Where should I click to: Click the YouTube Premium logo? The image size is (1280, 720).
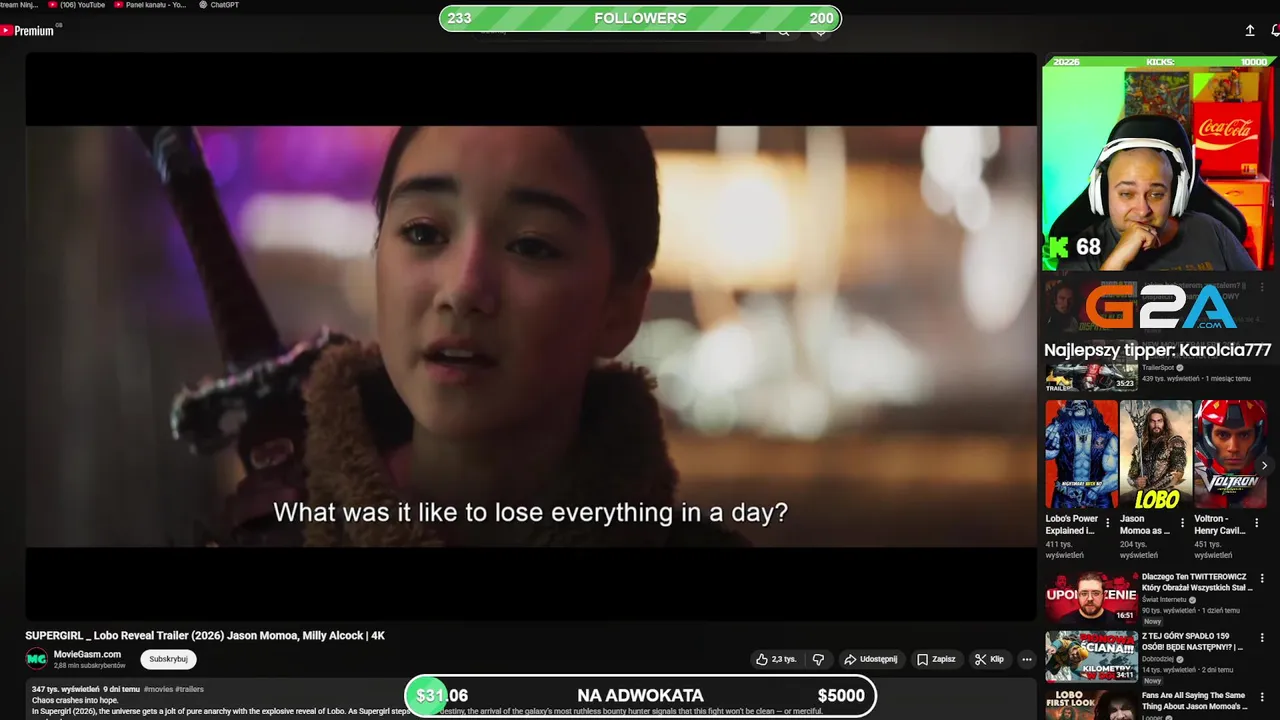[x=30, y=31]
